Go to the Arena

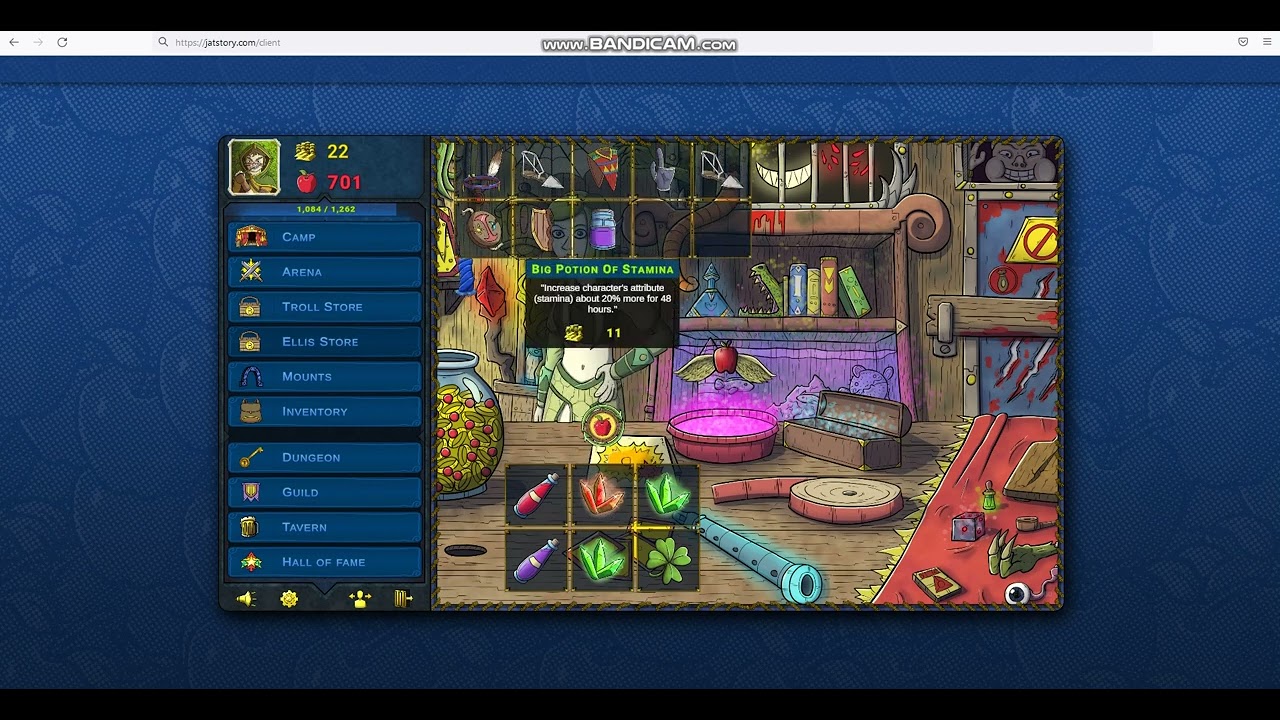(x=325, y=272)
